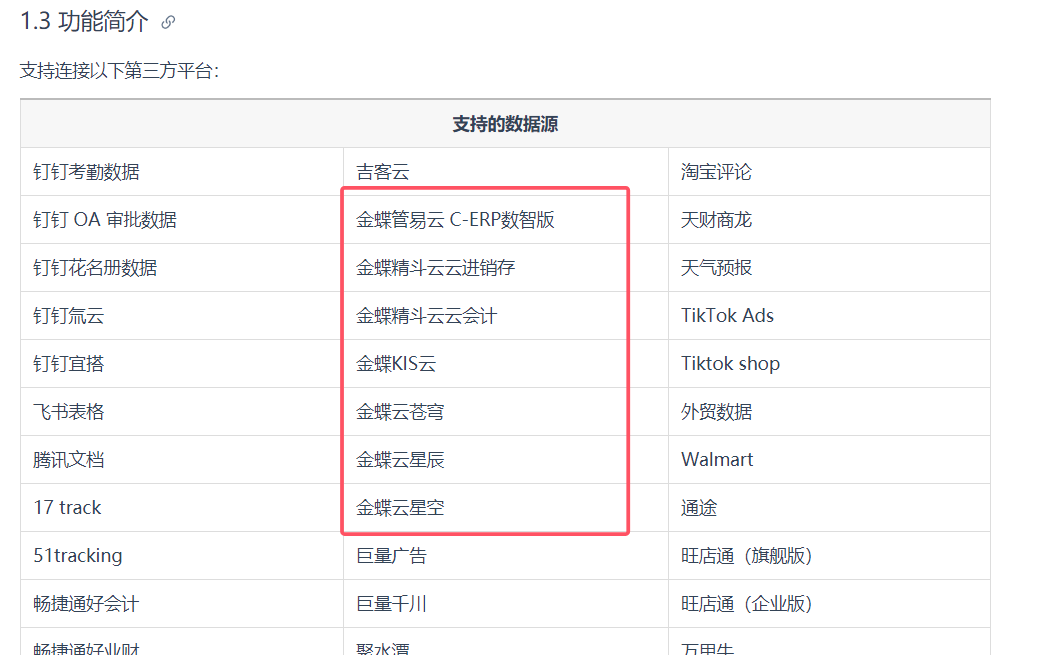Select the 支持连接以下第三方平台 sentence
1063x655 pixels.
pyautogui.click(x=119, y=71)
